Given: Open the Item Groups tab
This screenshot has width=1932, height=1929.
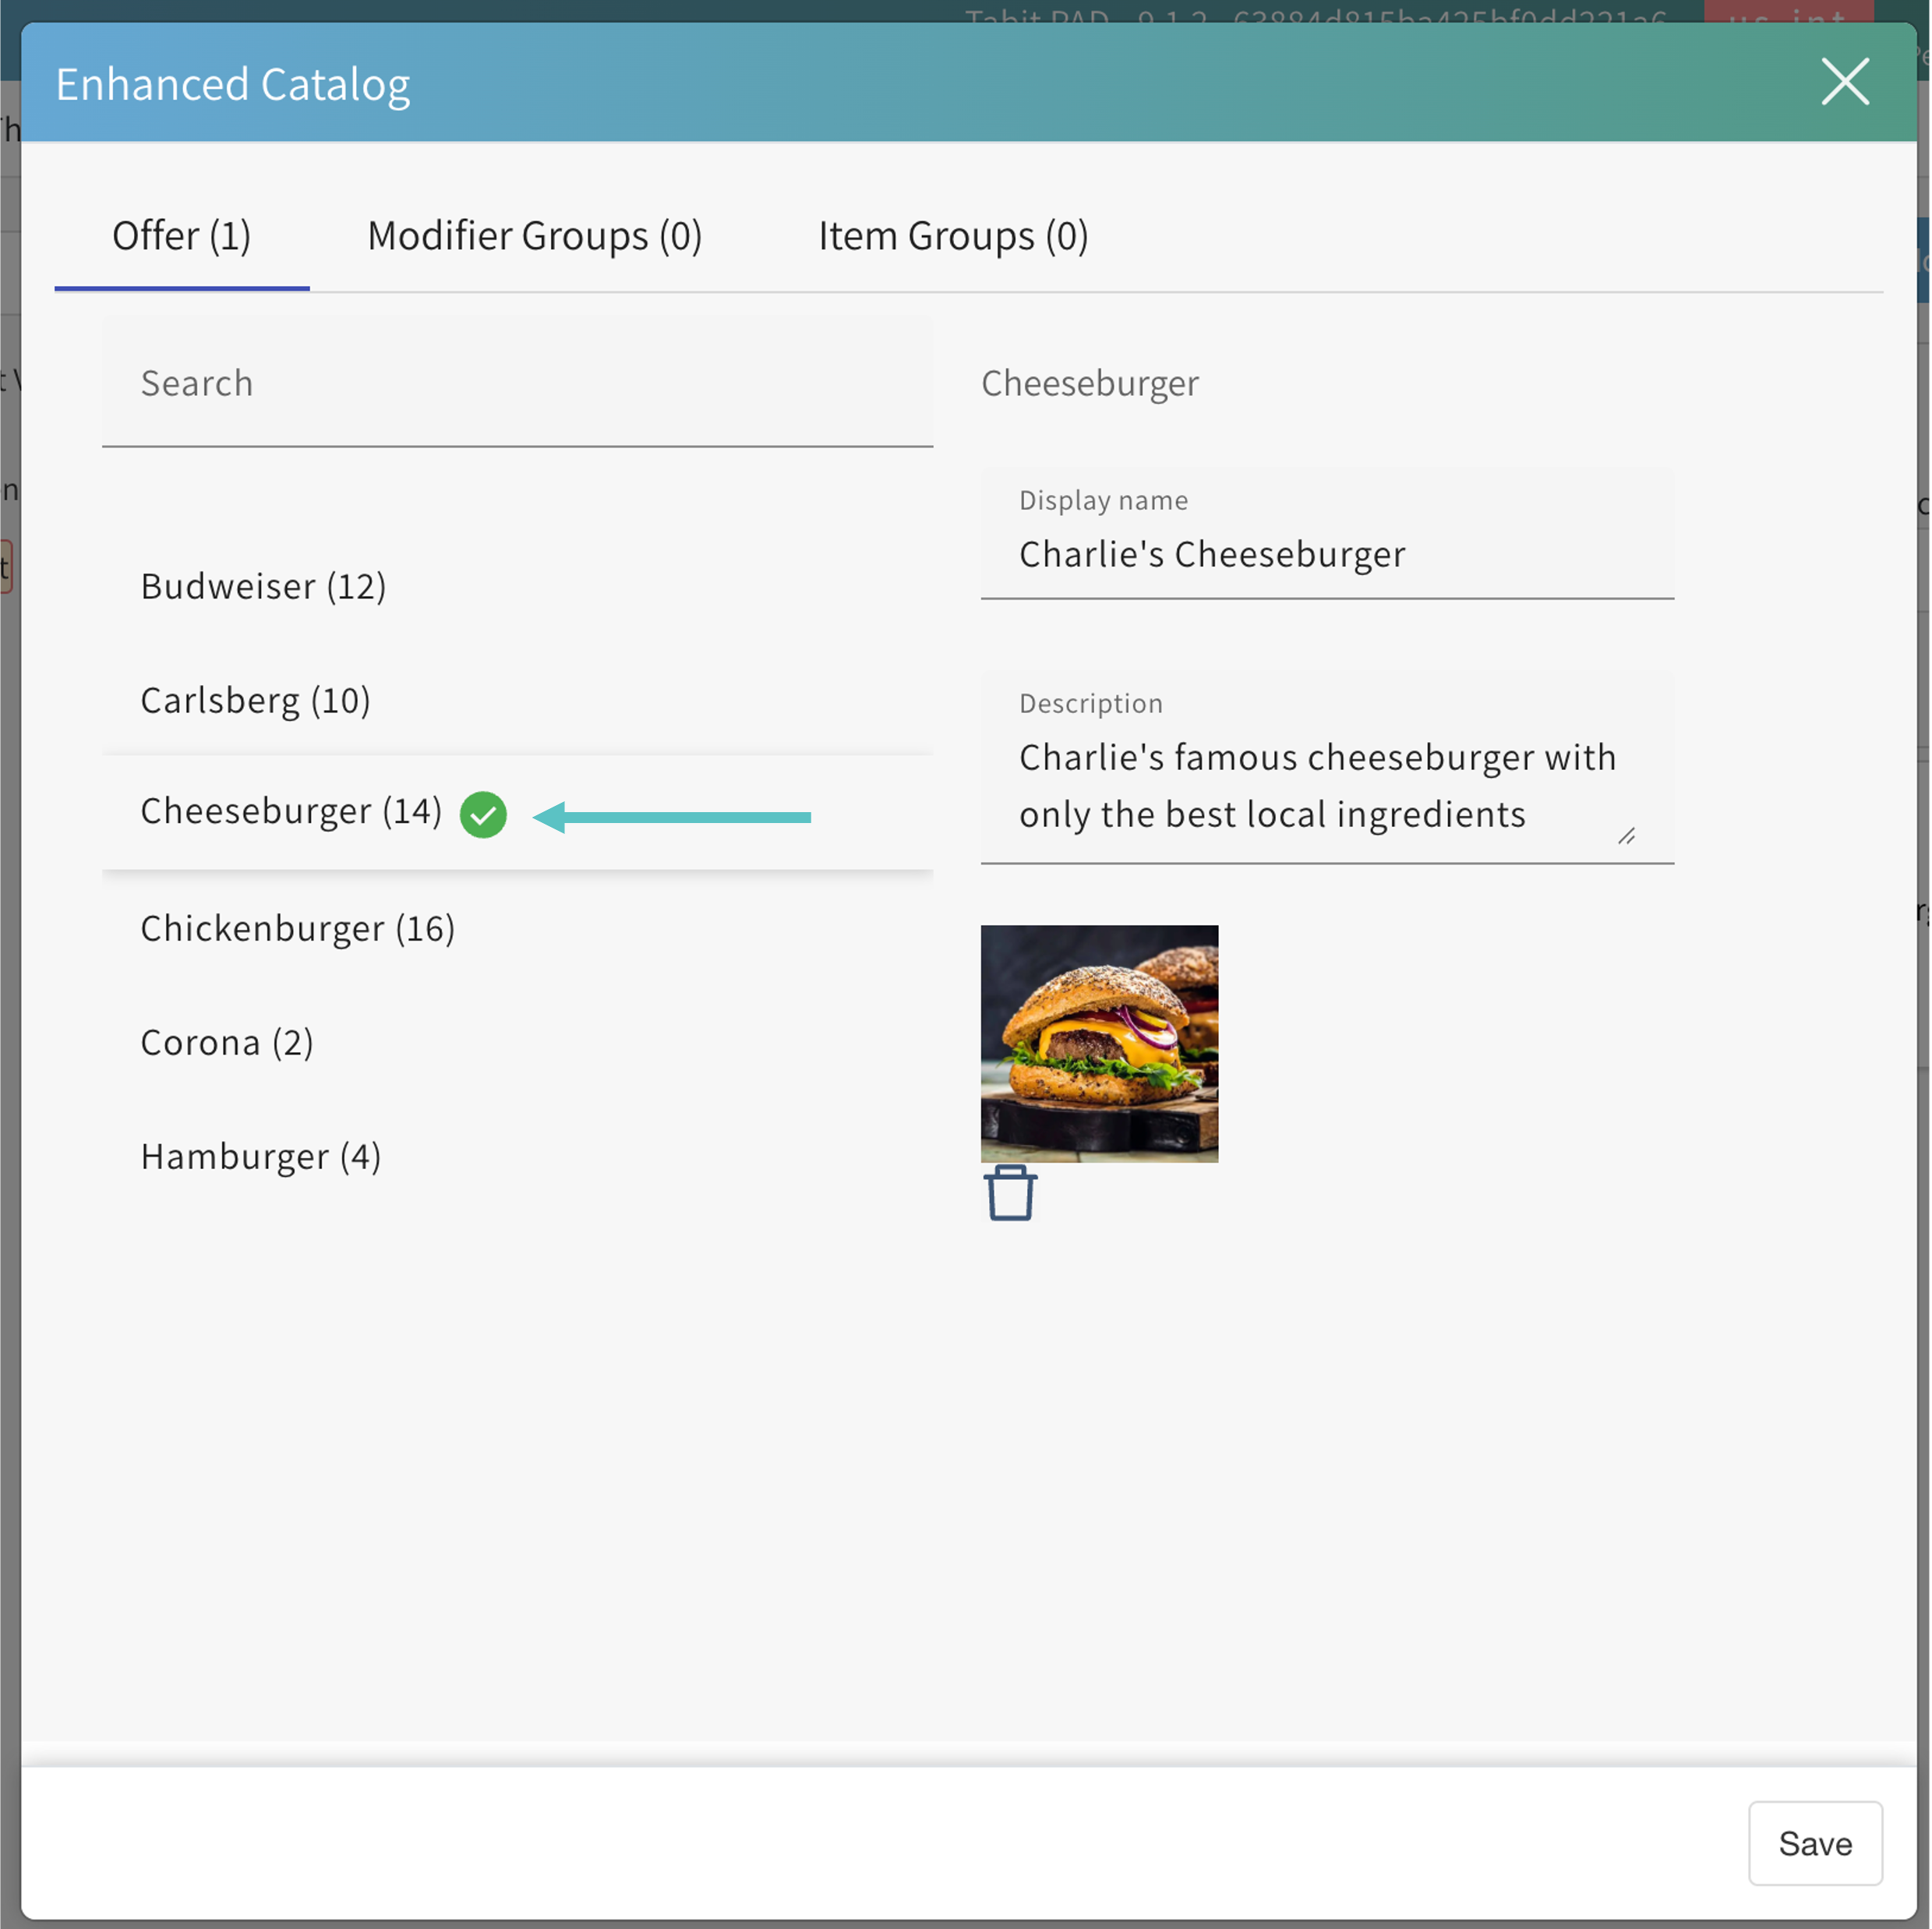Looking at the screenshot, I should tap(952, 237).
